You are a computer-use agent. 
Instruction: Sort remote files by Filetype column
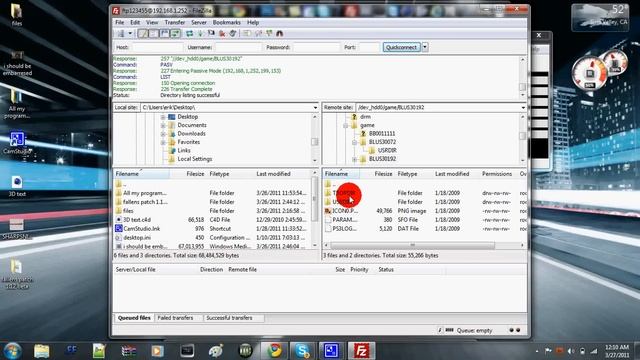(407, 174)
